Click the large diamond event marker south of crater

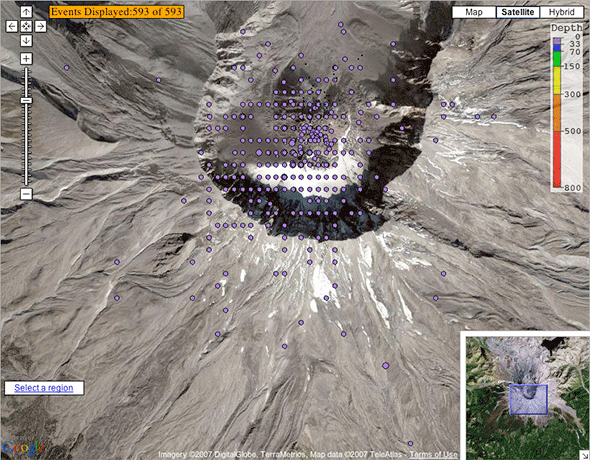pos(385,365)
